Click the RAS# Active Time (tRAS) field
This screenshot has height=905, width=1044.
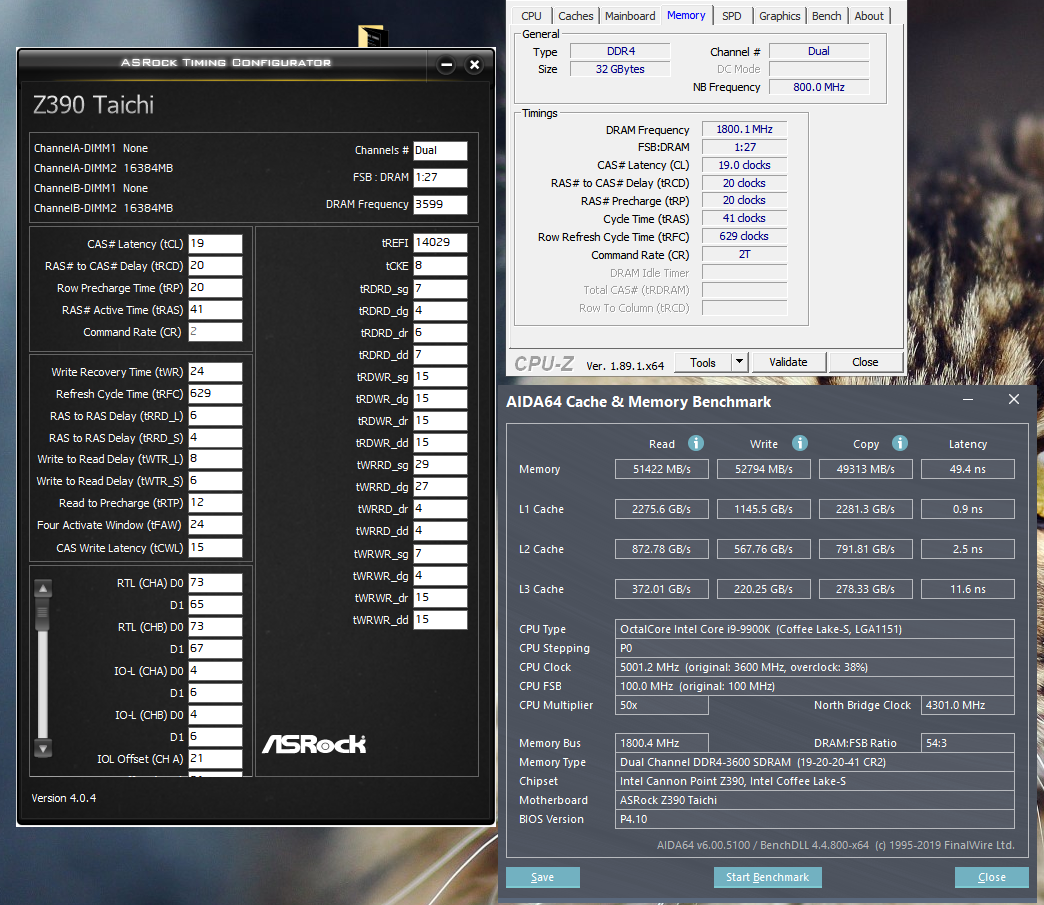tap(215, 310)
